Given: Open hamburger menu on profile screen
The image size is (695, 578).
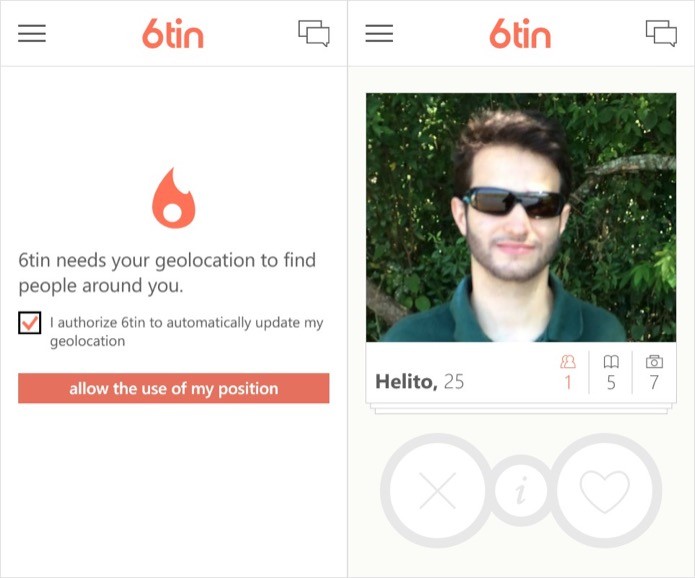Looking at the screenshot, I should pos(379,33).
